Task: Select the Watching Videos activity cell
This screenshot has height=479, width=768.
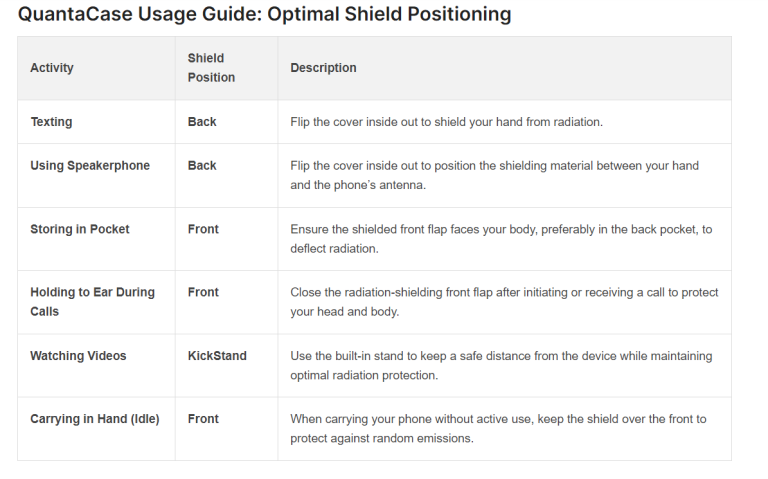Action: coord(78,356)
